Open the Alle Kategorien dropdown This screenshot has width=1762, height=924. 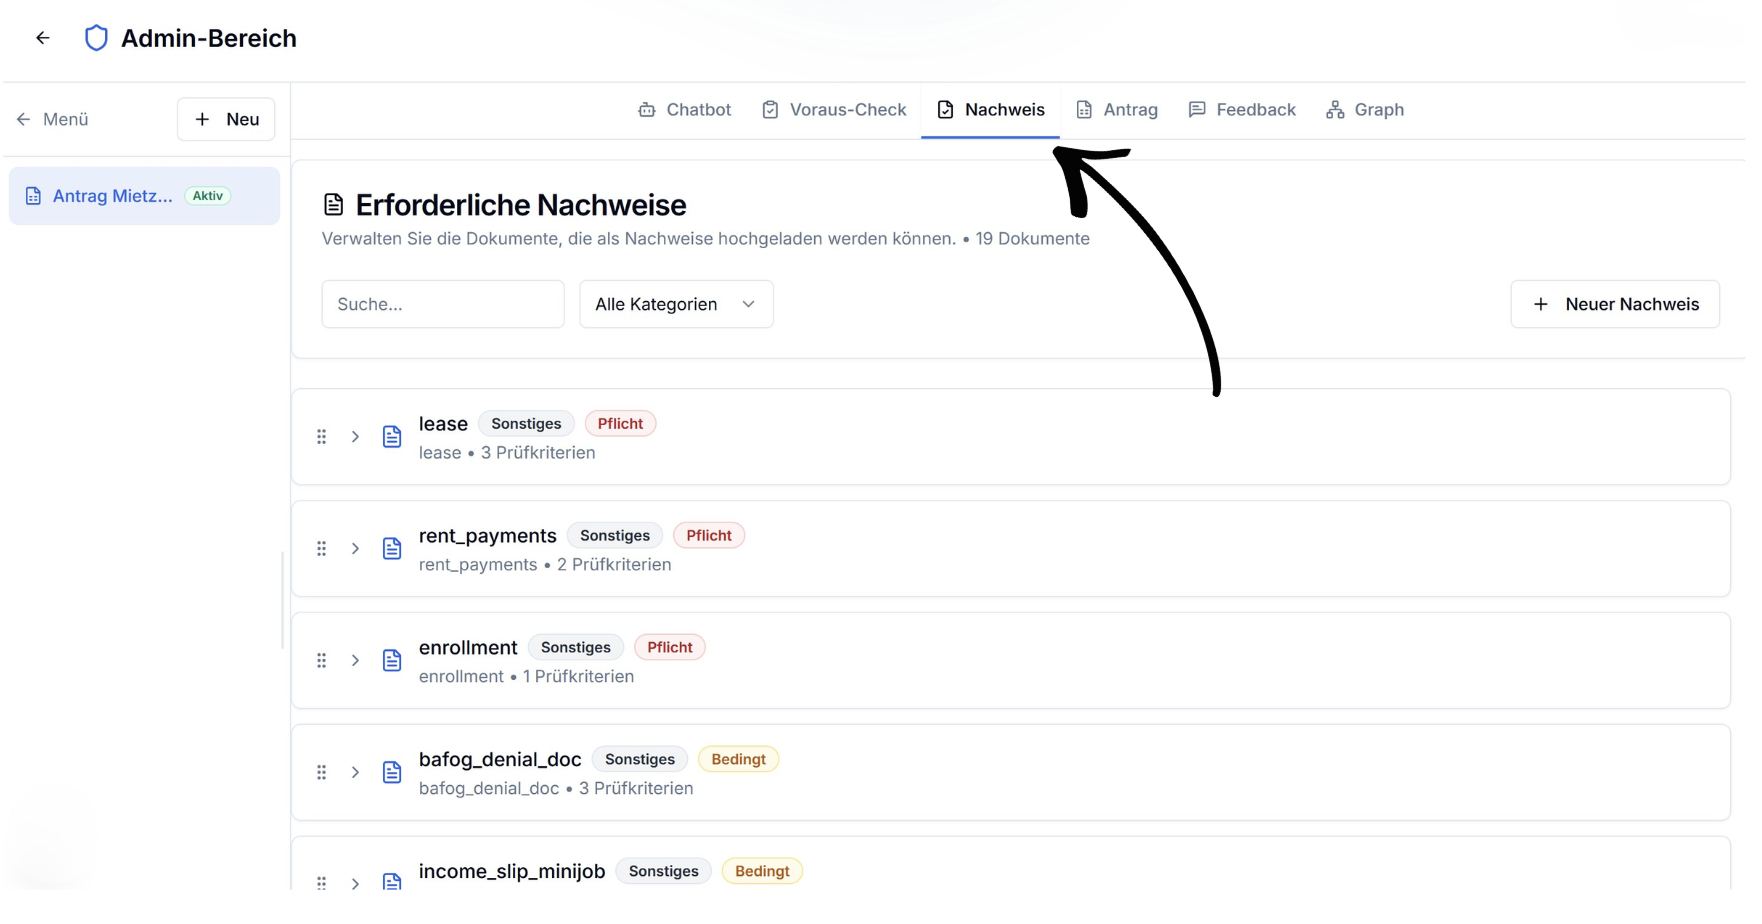(676, 304)
